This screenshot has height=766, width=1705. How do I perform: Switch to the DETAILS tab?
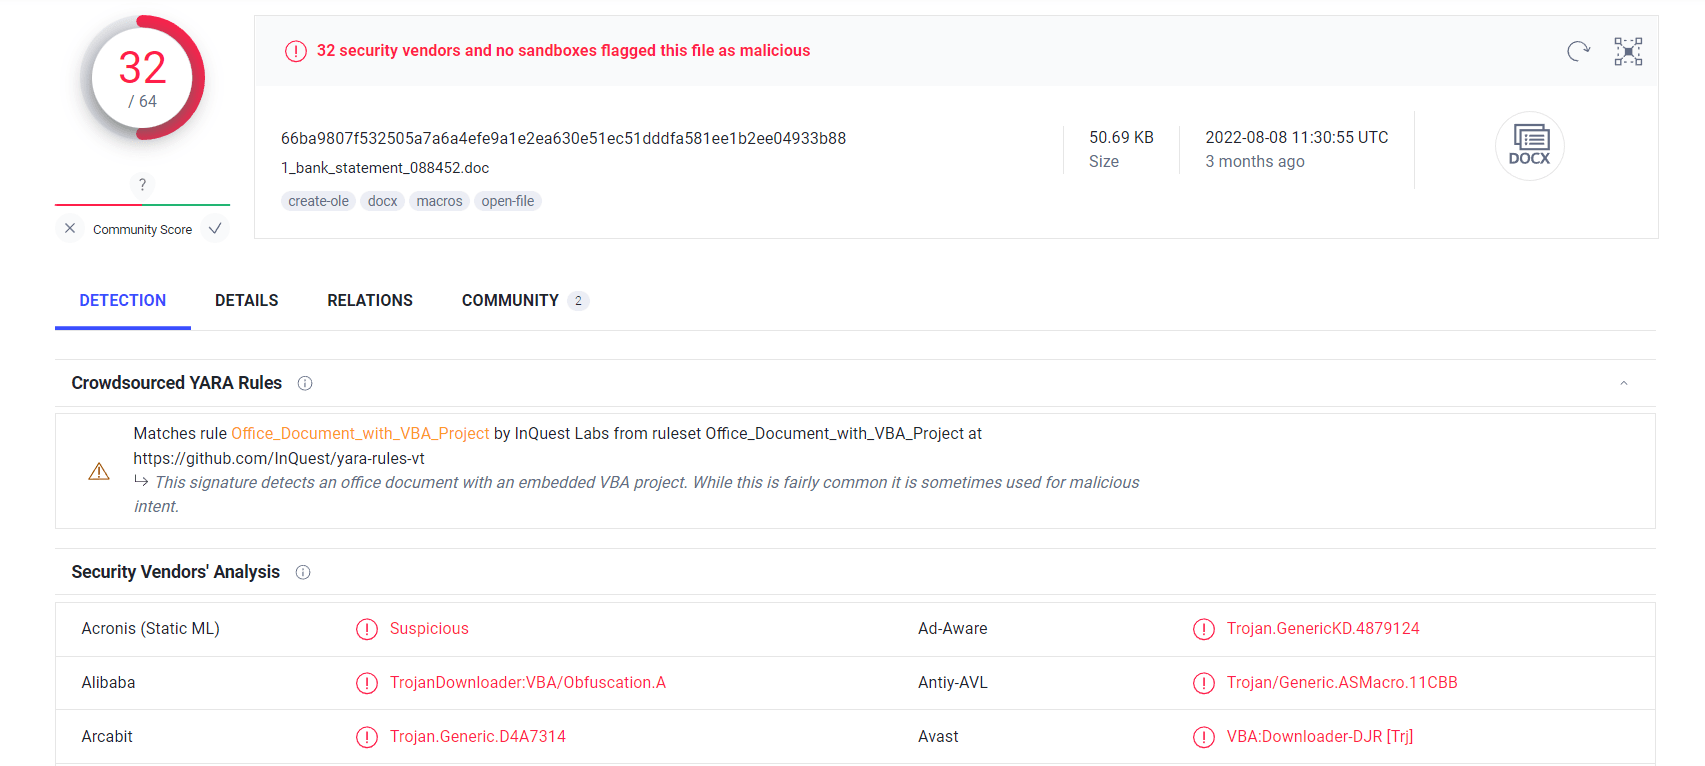coord(246,301)
